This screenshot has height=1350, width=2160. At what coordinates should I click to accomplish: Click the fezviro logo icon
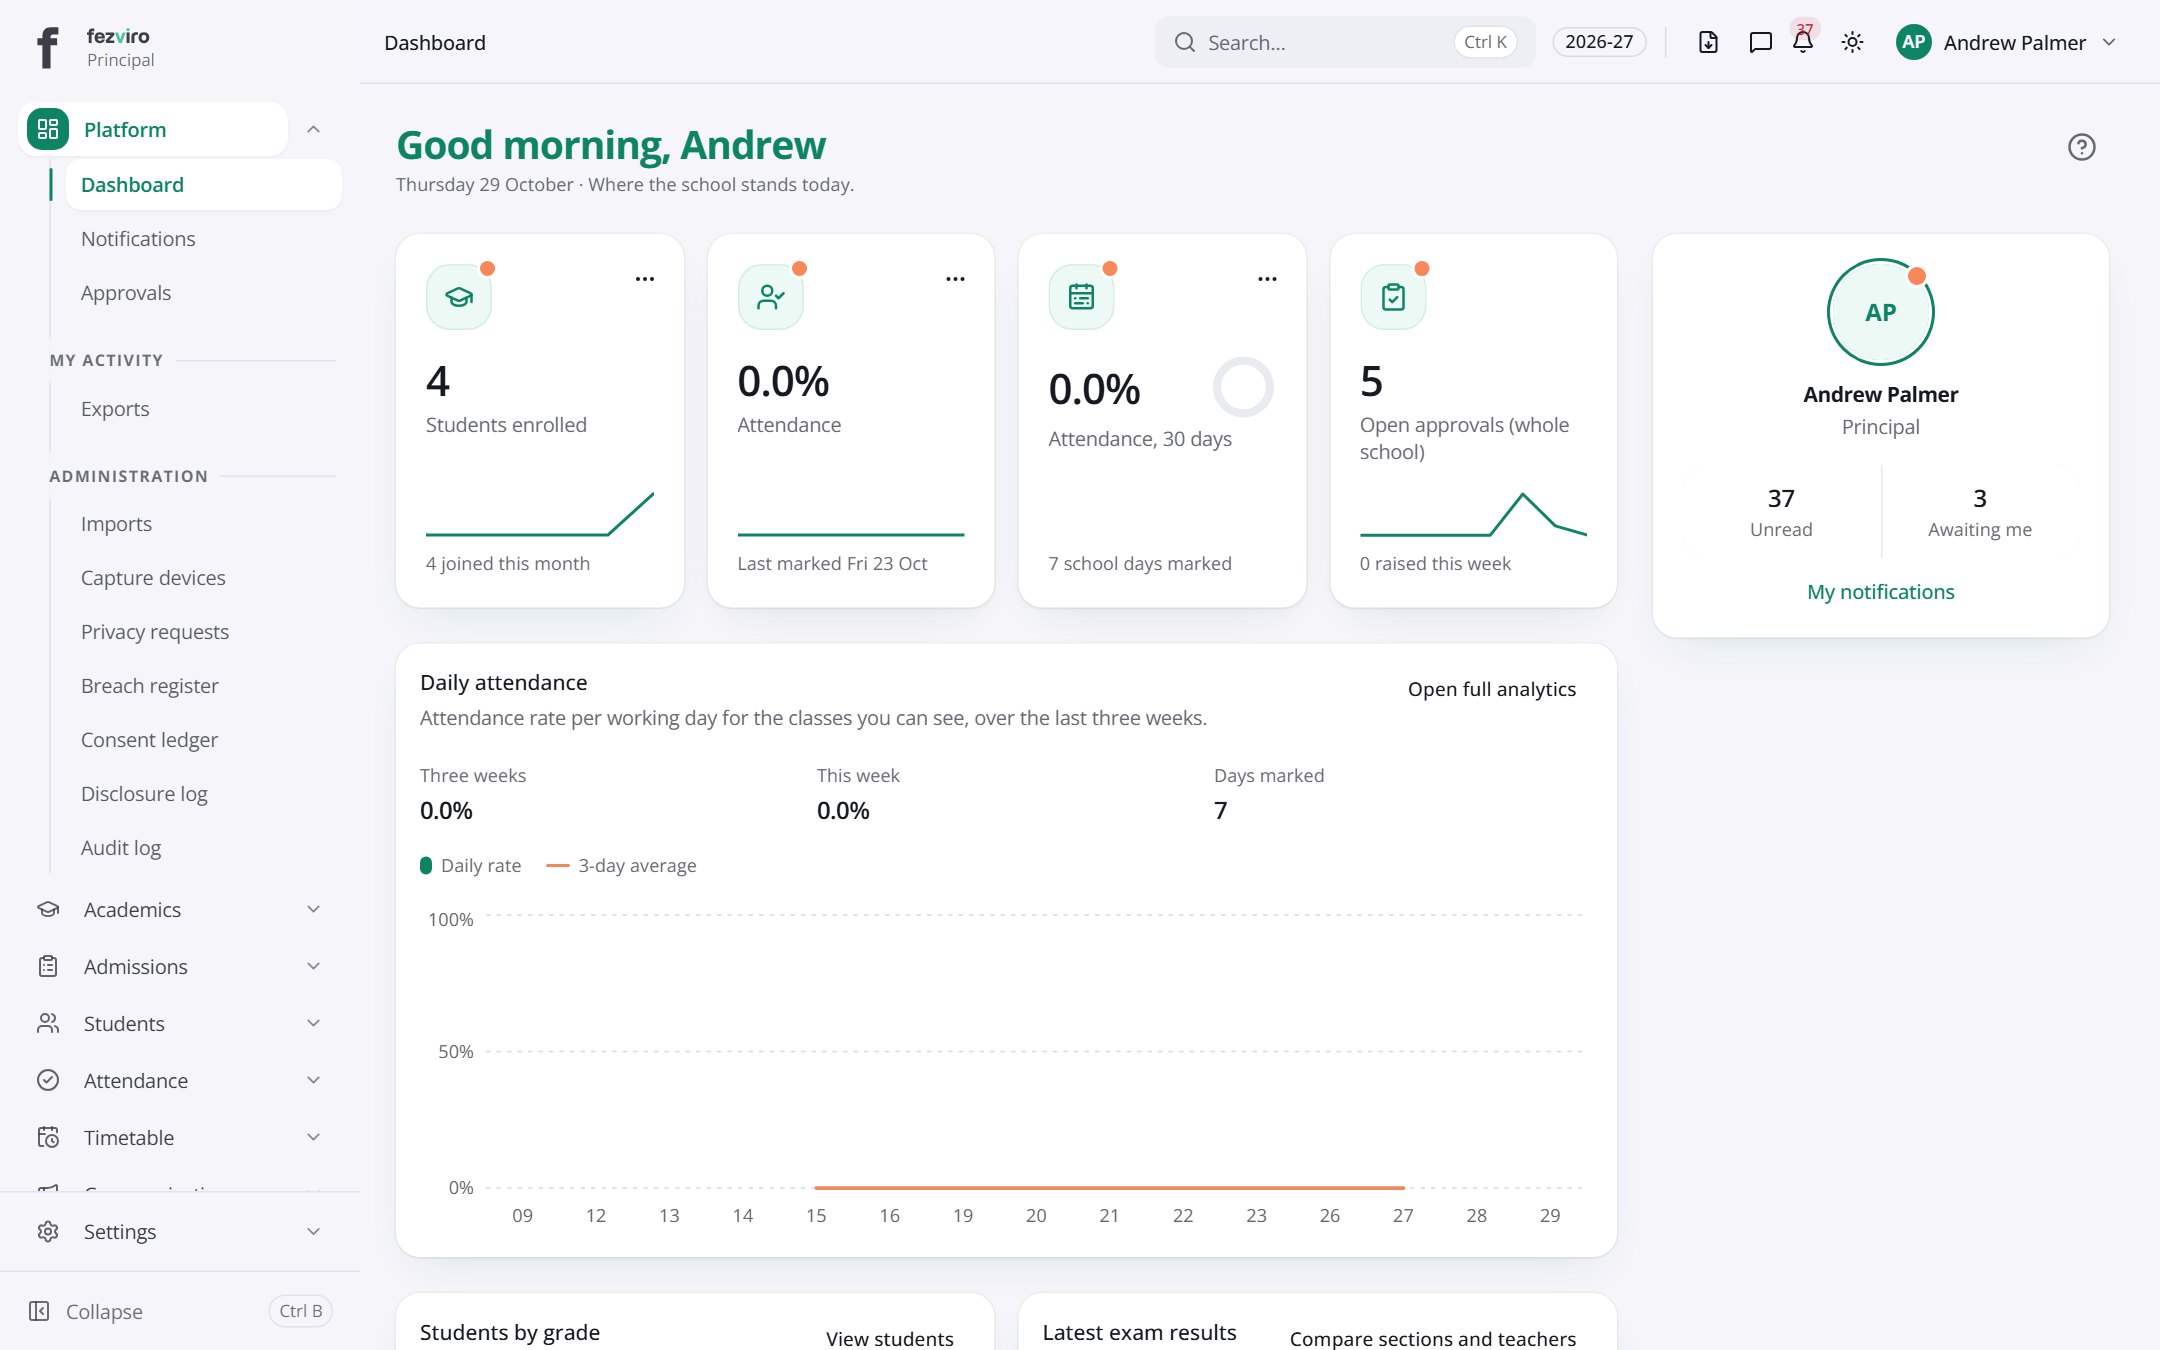(47, 46)
